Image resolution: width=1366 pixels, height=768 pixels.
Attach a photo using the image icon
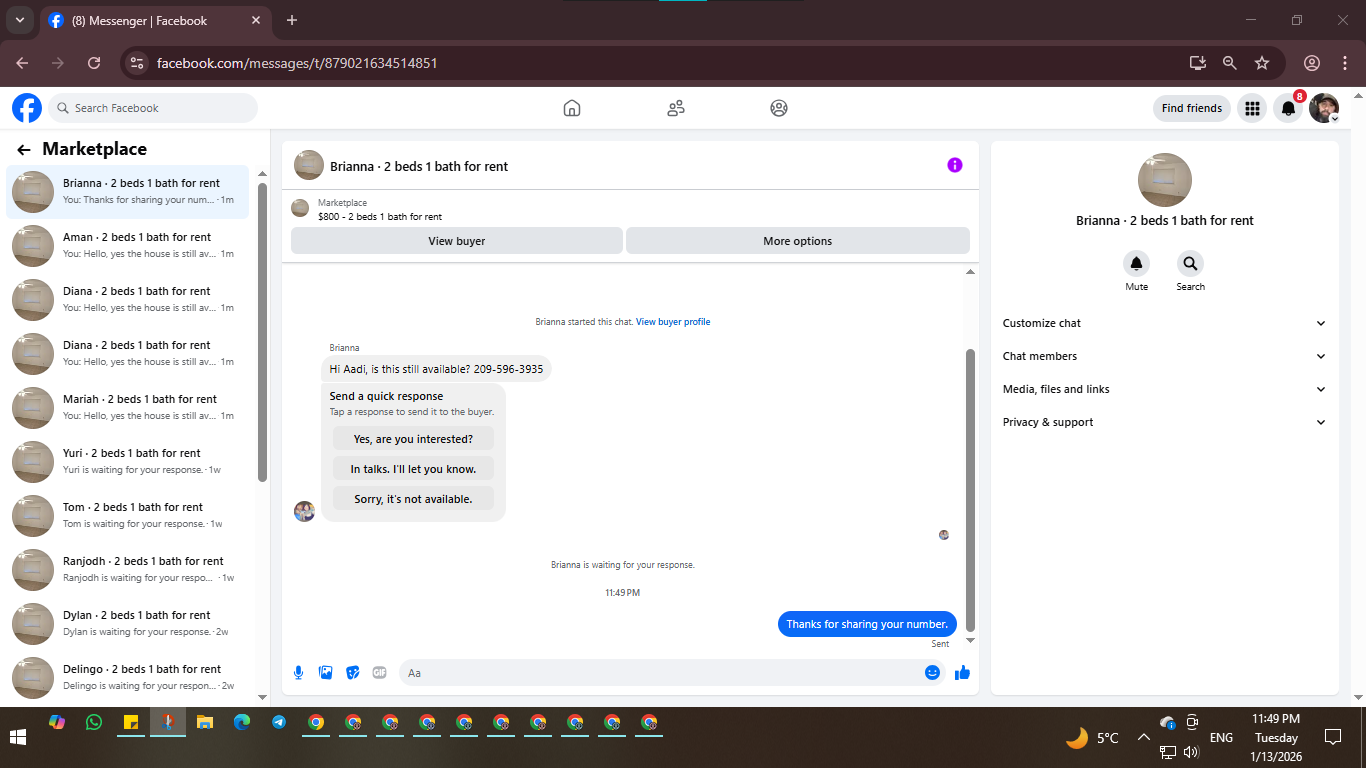click(x=325, y=673)
